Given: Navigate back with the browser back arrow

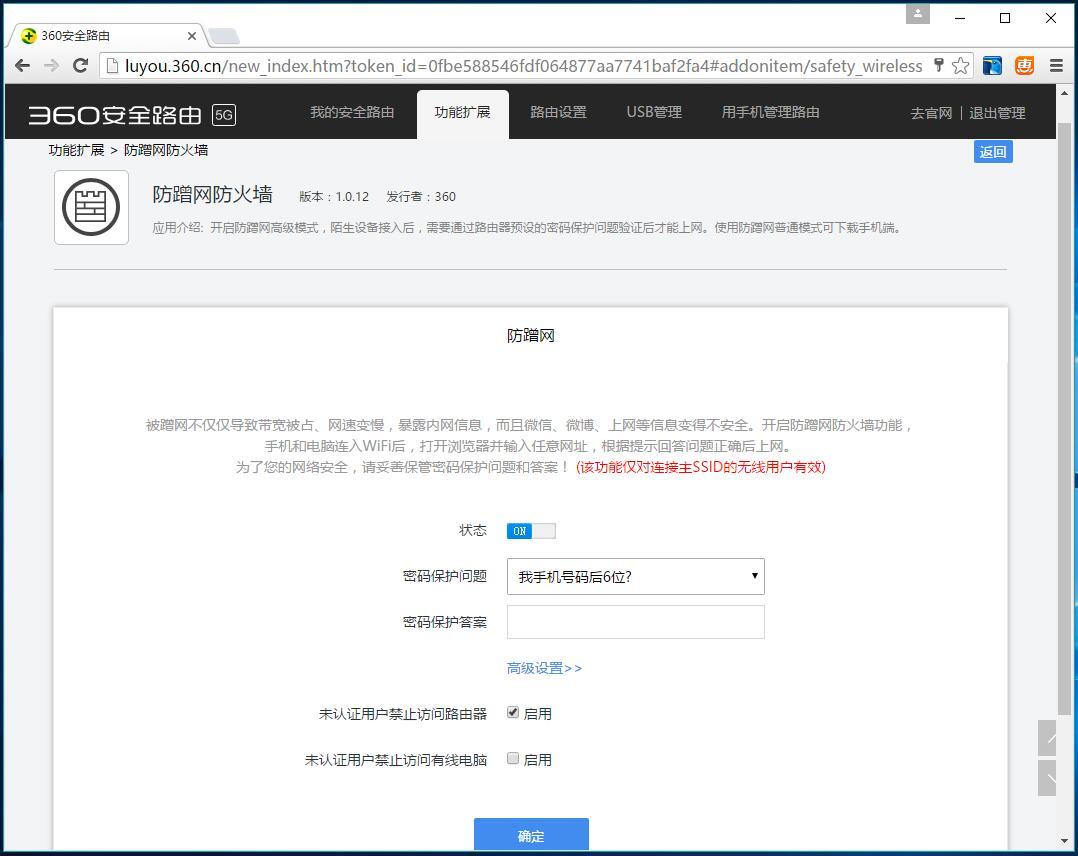Looking at the screenshot, I should [x=22, y=65].
